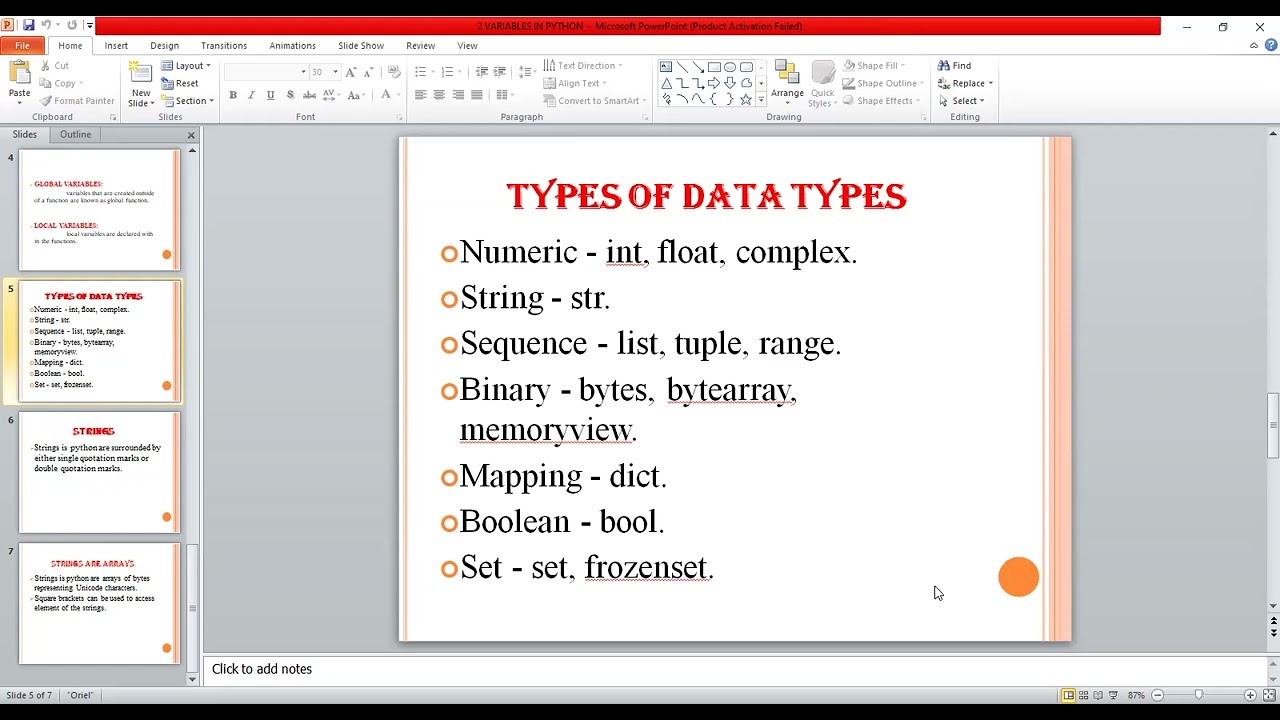Open PowerPoint Help question mark
The height and width of the screenshot is (720, 1280).
tap(1271, 45)
